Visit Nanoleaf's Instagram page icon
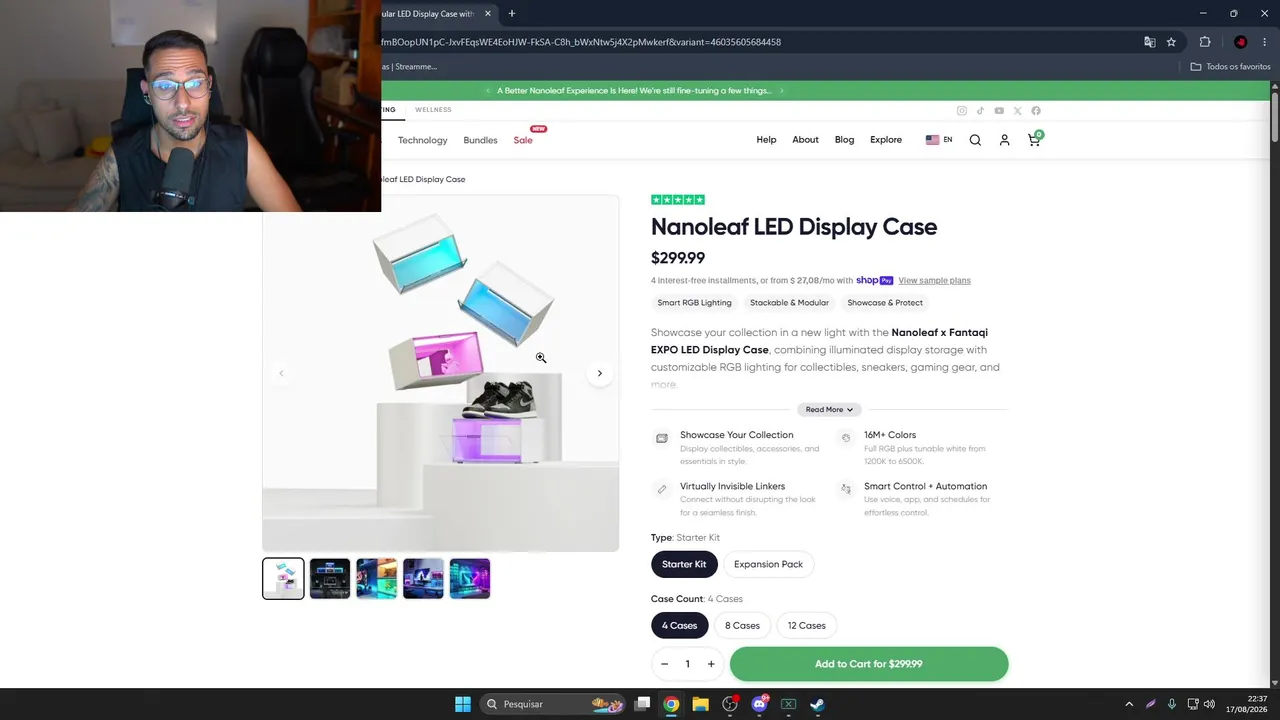Image resolution: width=1280 pixels, height=720 pixels. point(962,111)
